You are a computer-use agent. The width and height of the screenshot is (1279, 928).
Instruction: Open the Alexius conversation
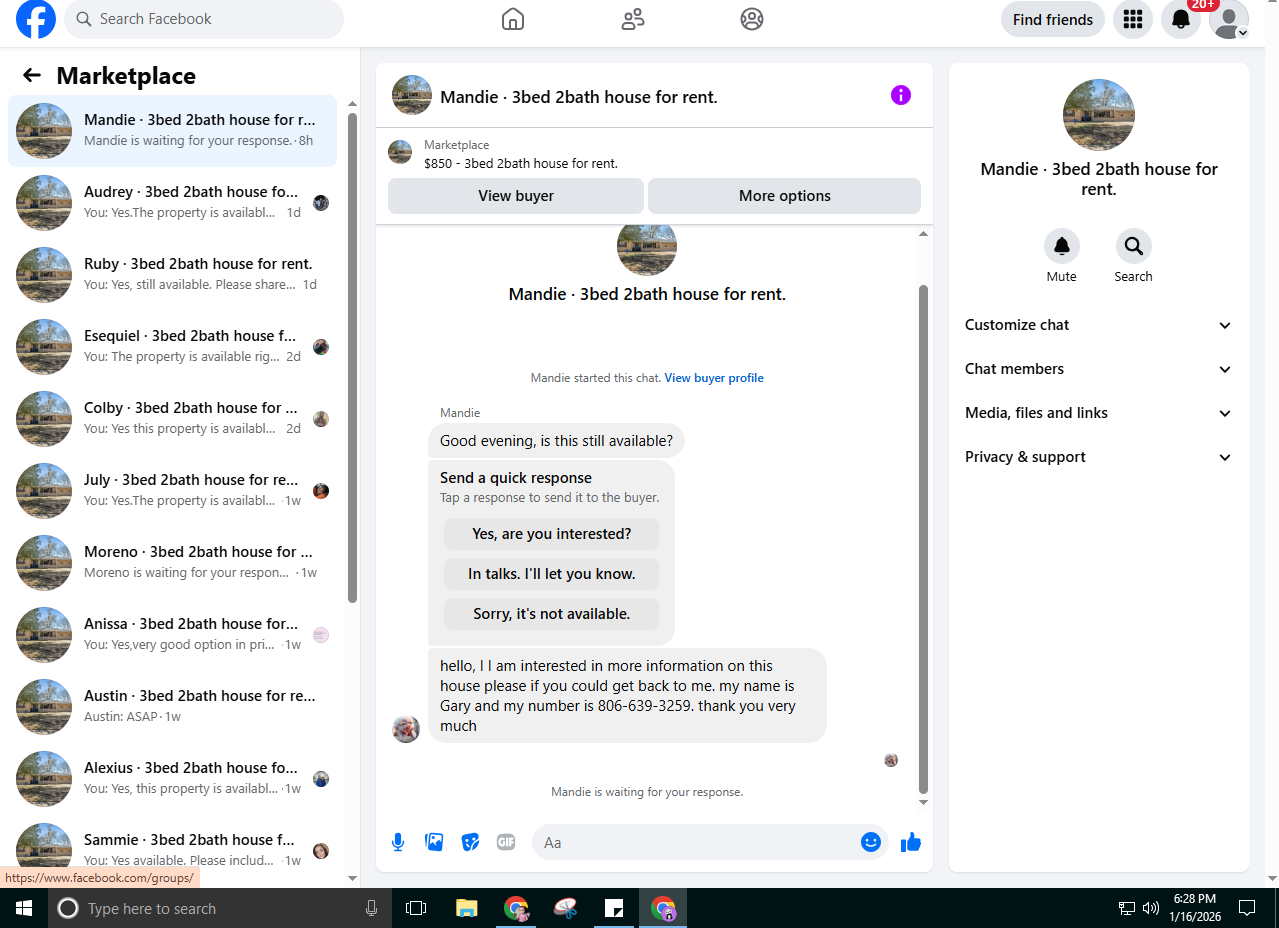(x=172, y=779)
